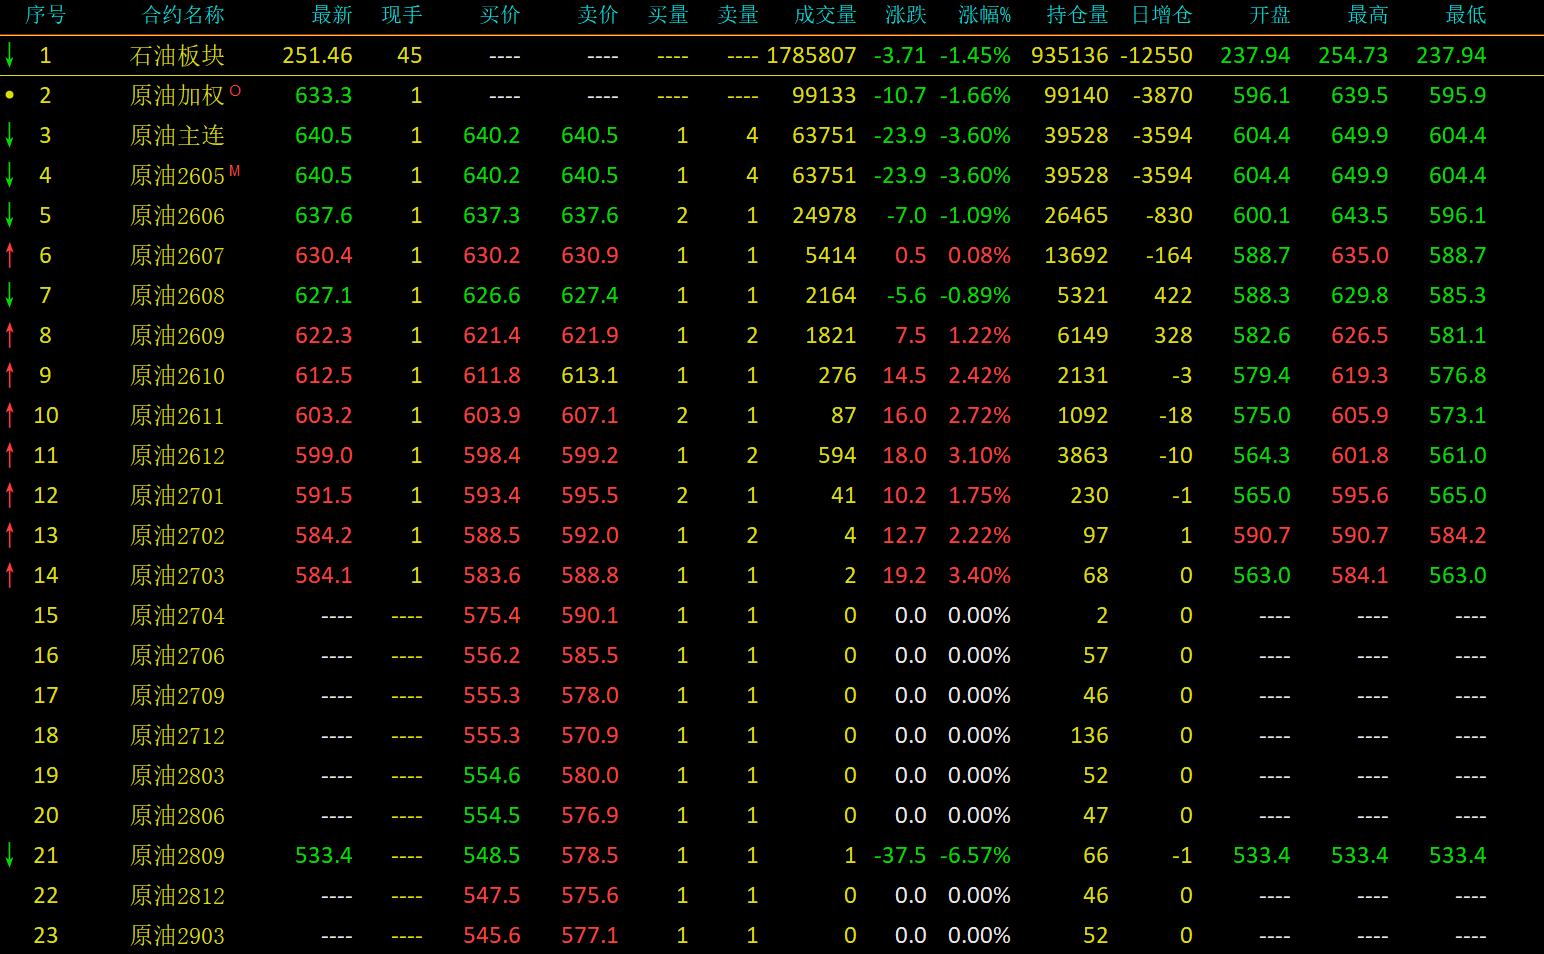The height and width of the screenshot is (954, 1544).
Task: Click the -6.57% change for 原油2809
Action: coord(975,856)
